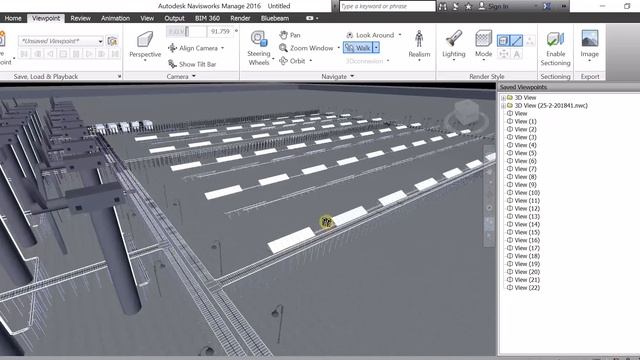This screenshot has height=360, width=640.
Task: Open the render Mode cube menu
Action: (484, 46)
